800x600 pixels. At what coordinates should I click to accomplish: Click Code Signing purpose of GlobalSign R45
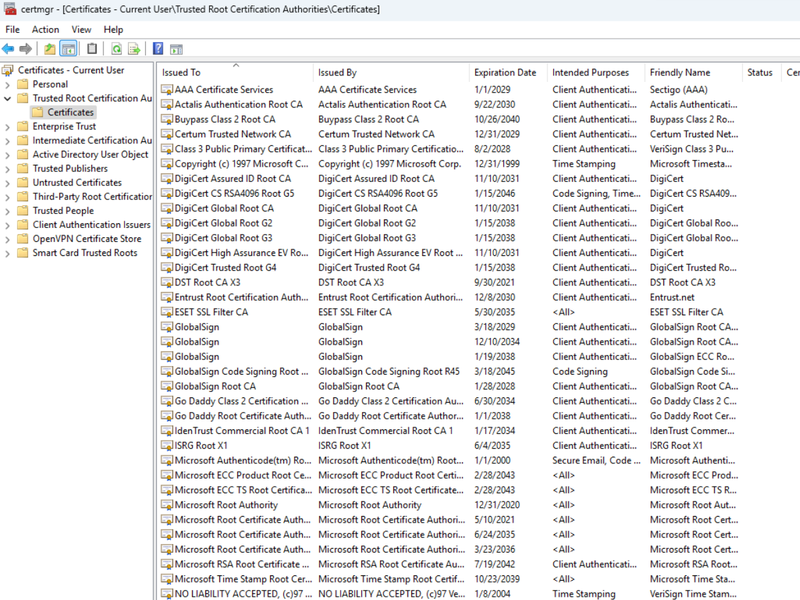(580, 371)
